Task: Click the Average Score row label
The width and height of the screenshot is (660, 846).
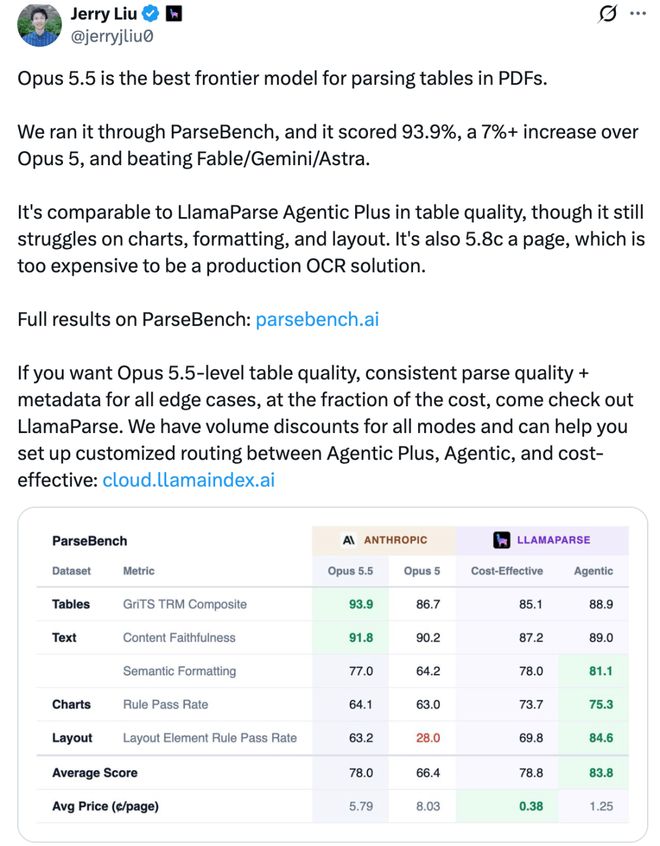Action: tap(95, 773)
